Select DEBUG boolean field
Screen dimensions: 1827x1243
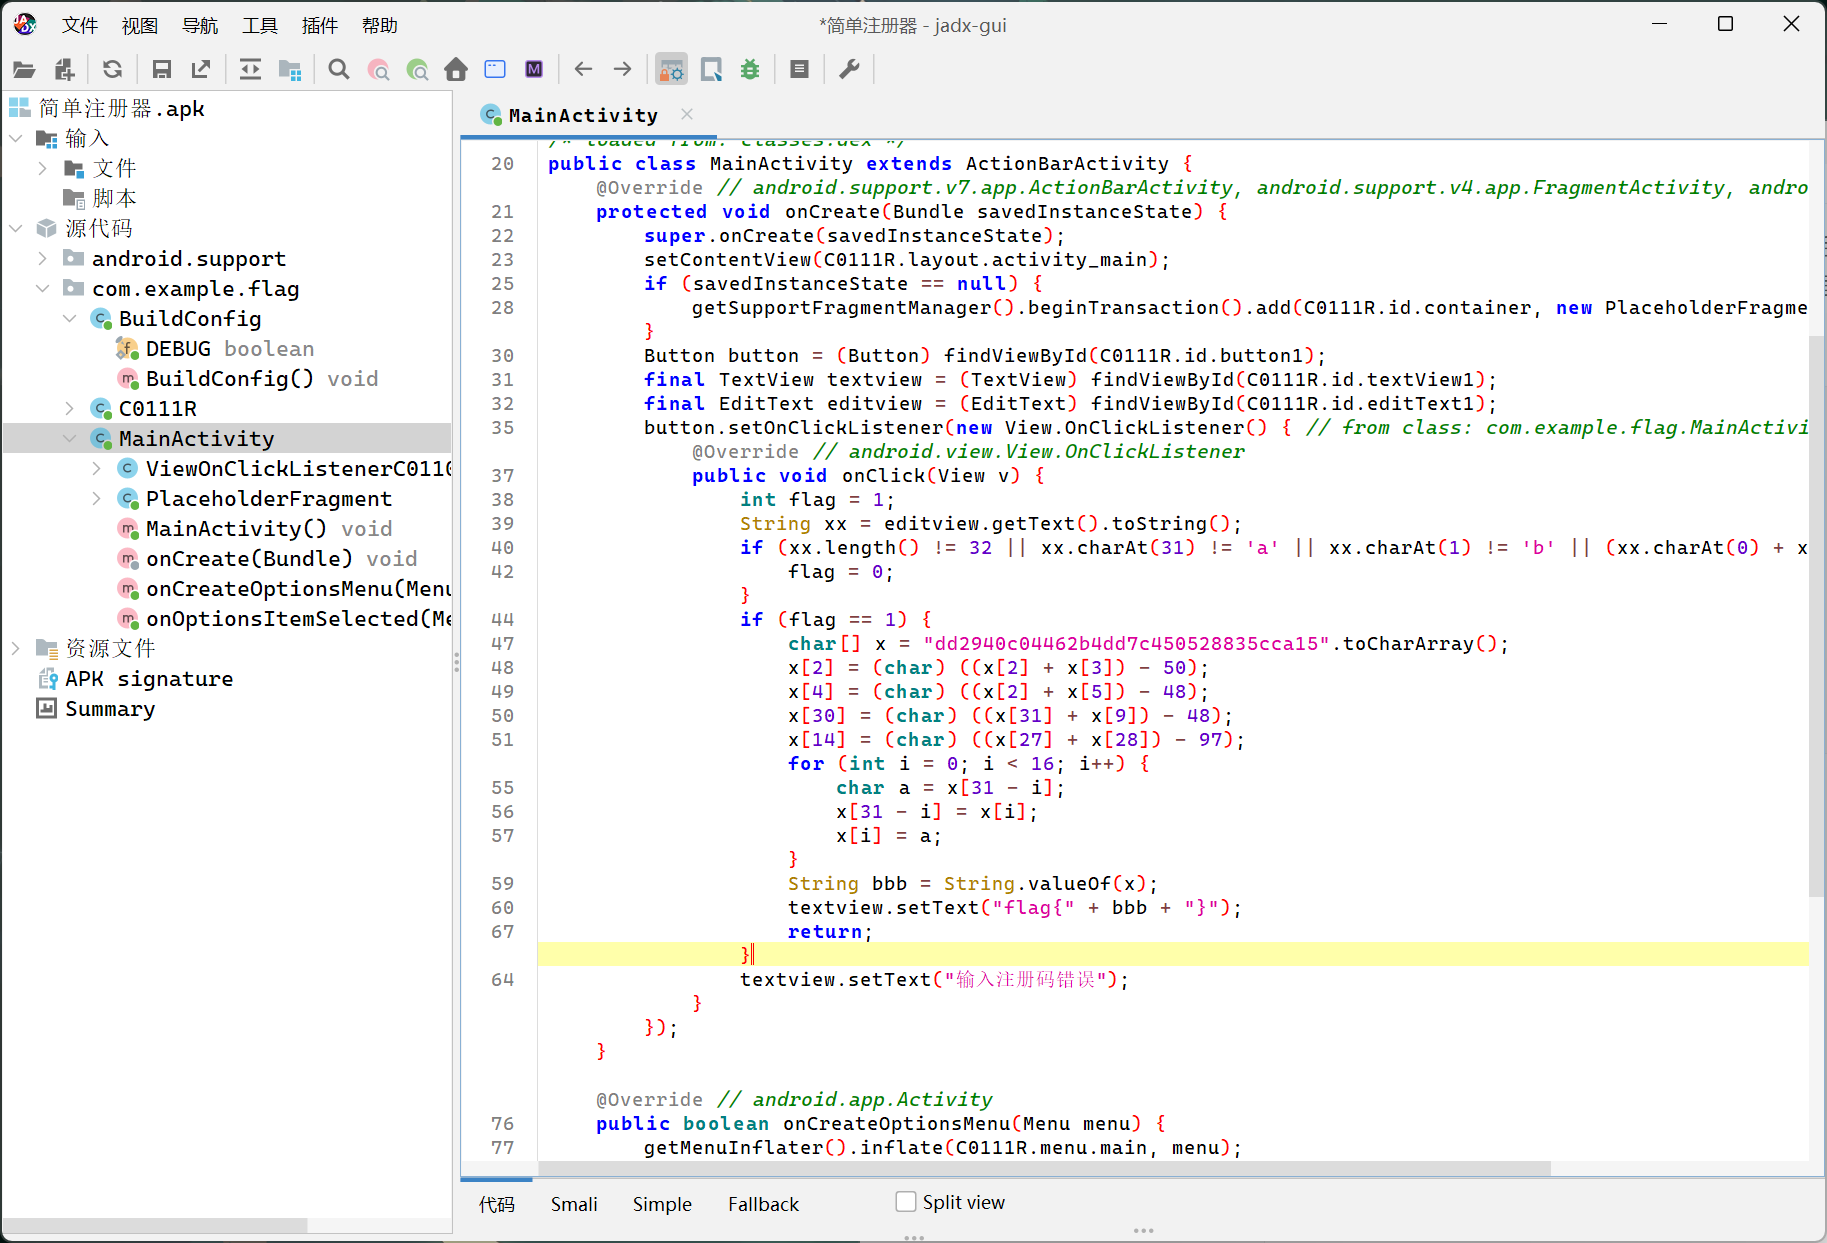coord(216,348)
